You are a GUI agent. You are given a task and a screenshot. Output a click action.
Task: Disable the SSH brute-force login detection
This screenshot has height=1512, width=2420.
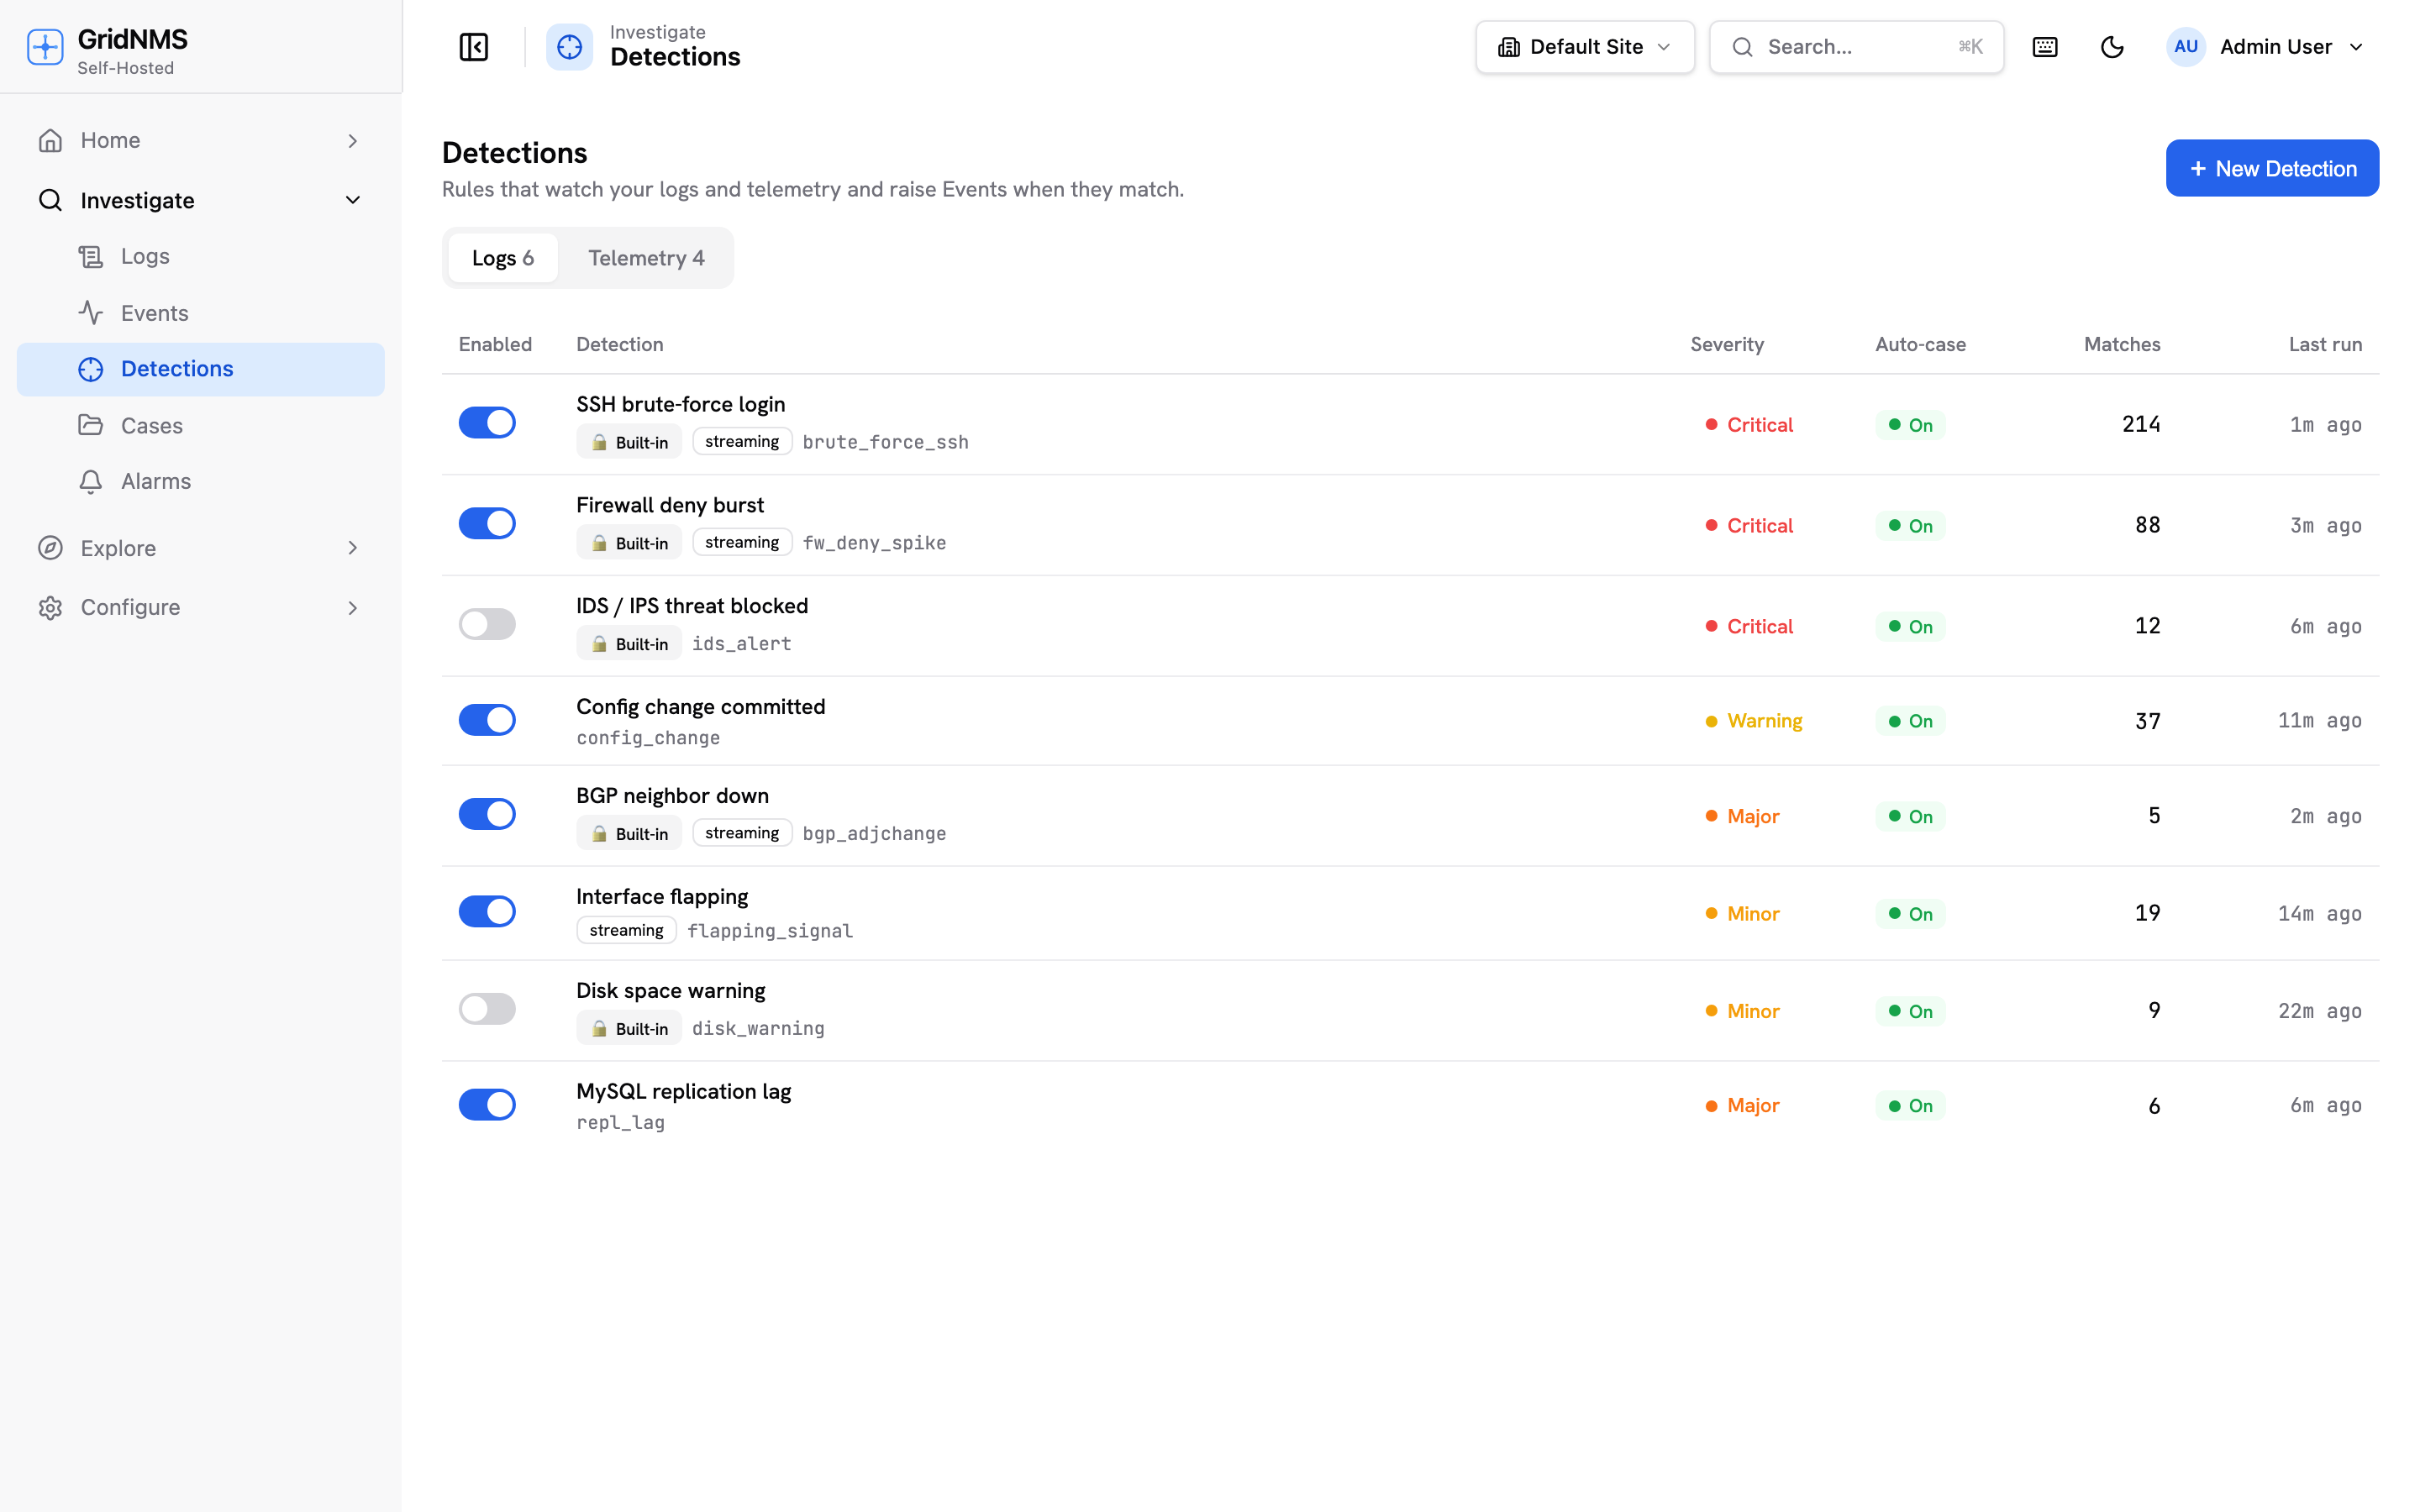coord(487,423)
